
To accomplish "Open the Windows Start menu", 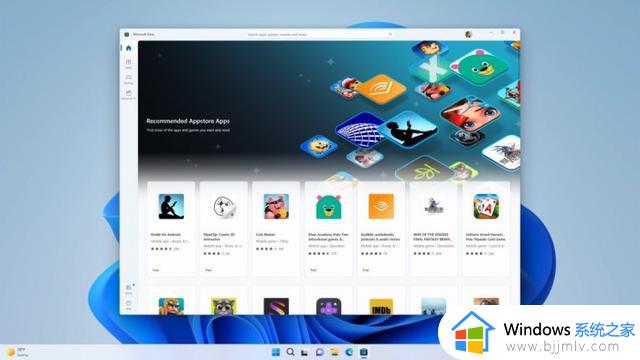I will [276, 352].
